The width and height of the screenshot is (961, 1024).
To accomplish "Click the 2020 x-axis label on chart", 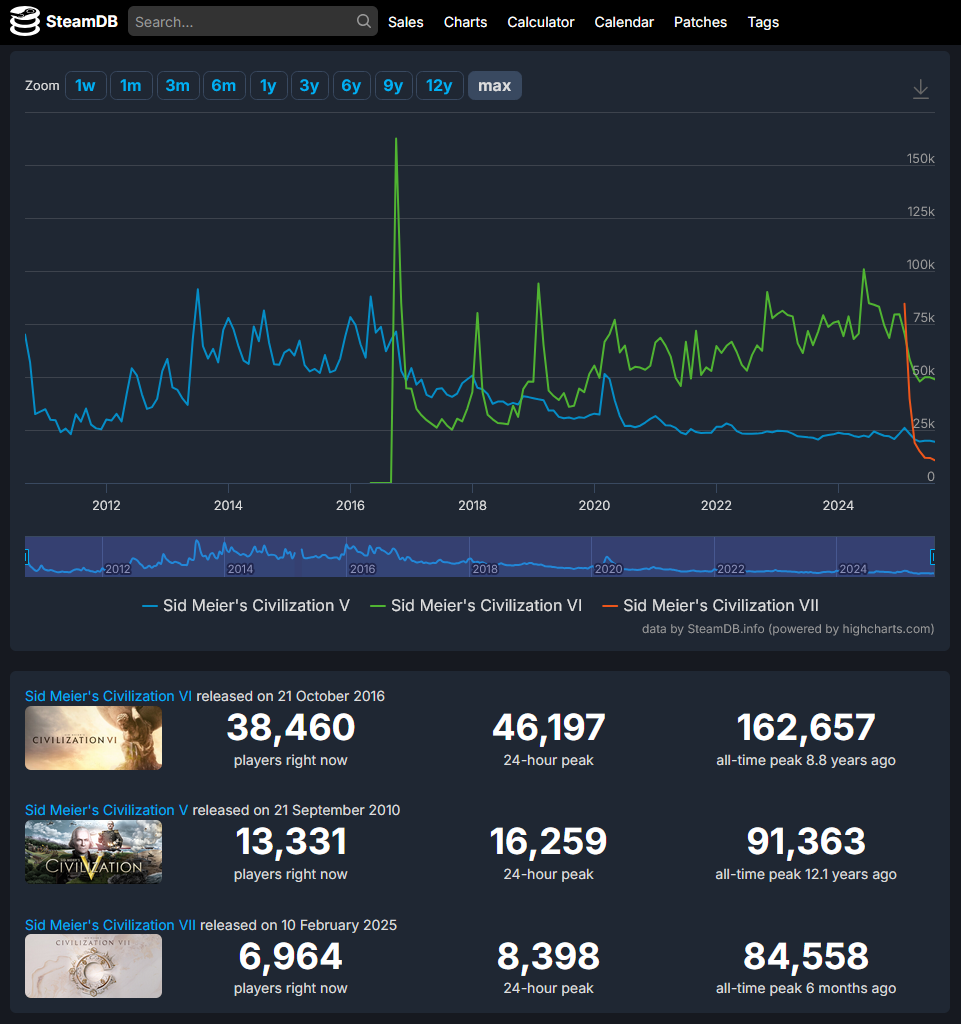I will [x=594, y=505].
